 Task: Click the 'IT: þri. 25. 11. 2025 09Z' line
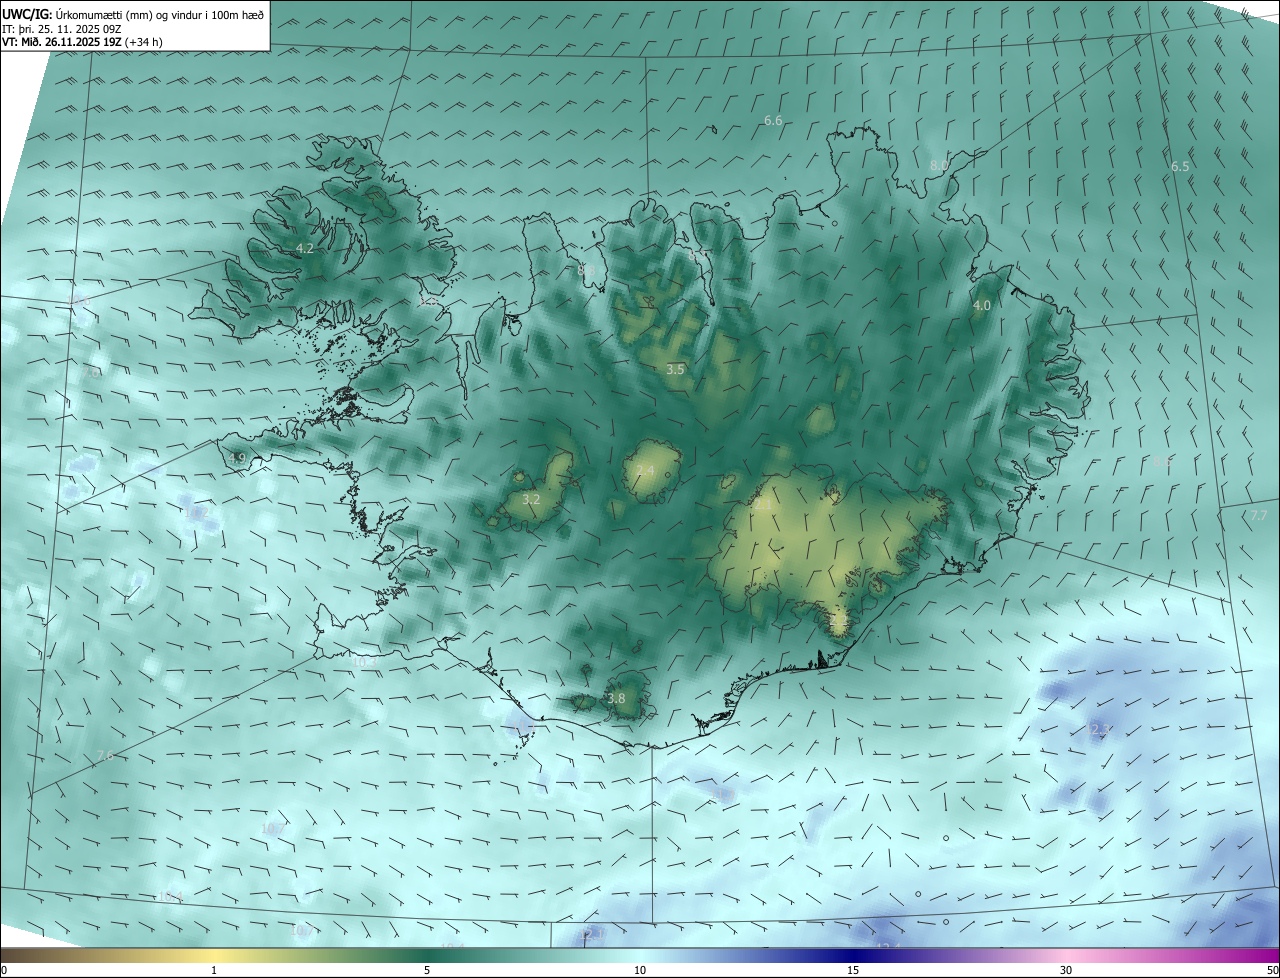pos(61,29)
